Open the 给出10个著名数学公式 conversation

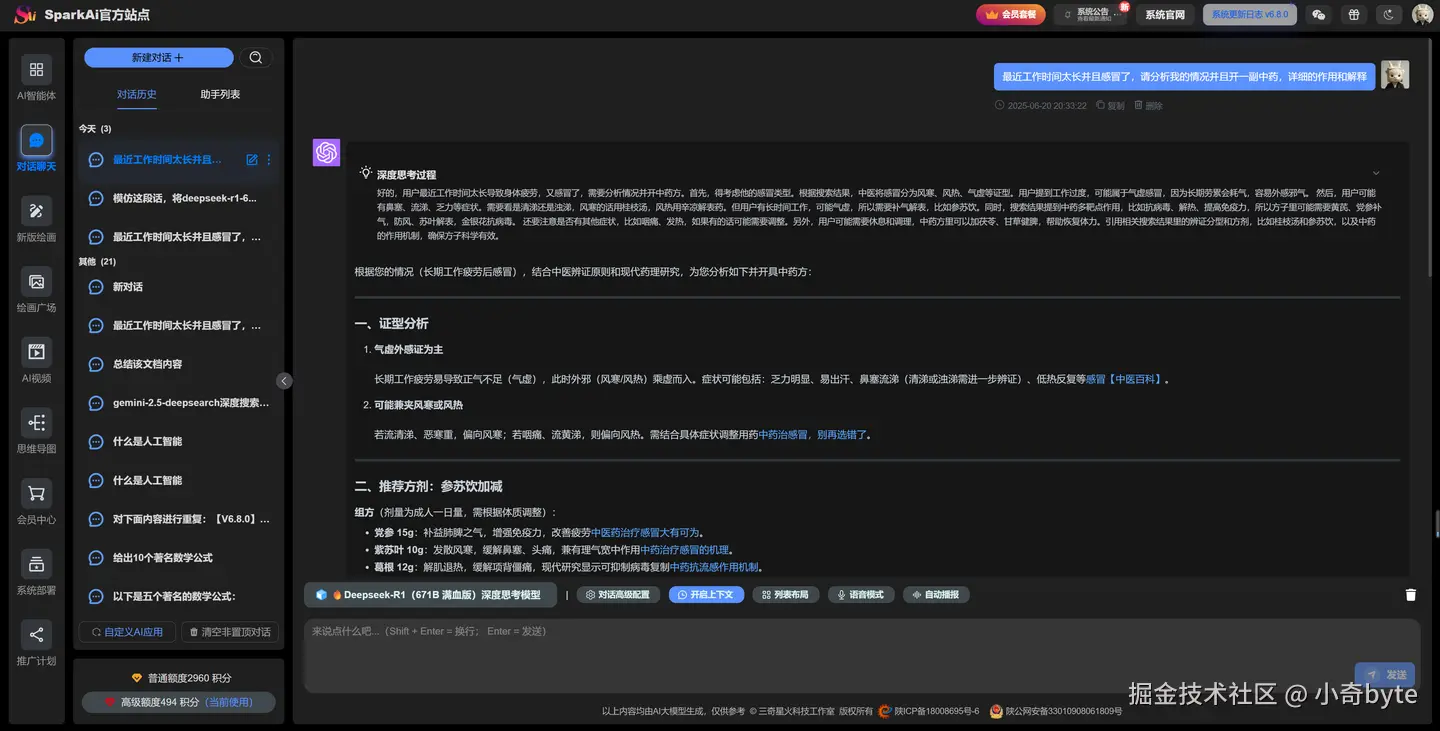(179, 558)
